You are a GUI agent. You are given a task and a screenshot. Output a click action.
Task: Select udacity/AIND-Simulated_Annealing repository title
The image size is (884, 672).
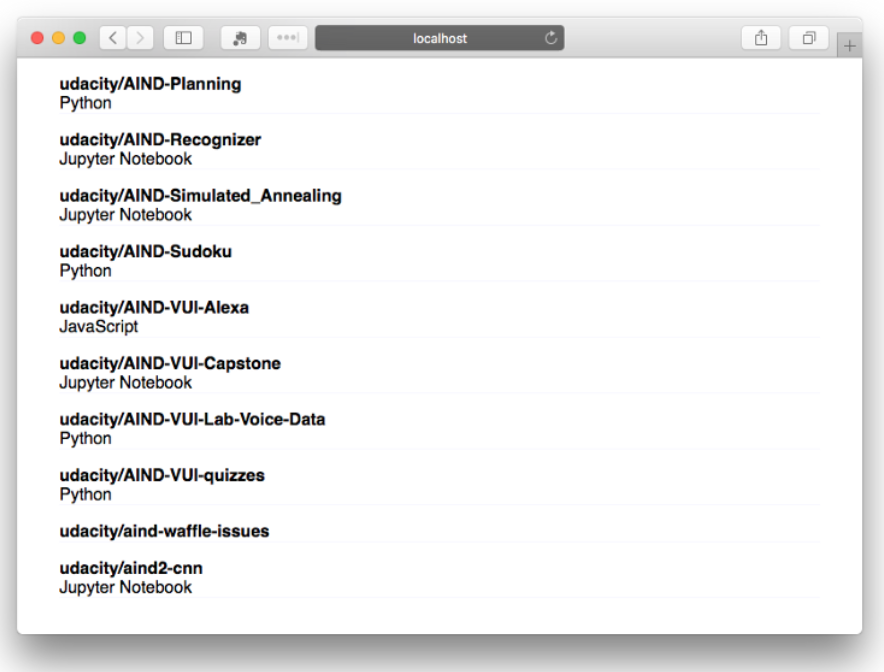201,196
